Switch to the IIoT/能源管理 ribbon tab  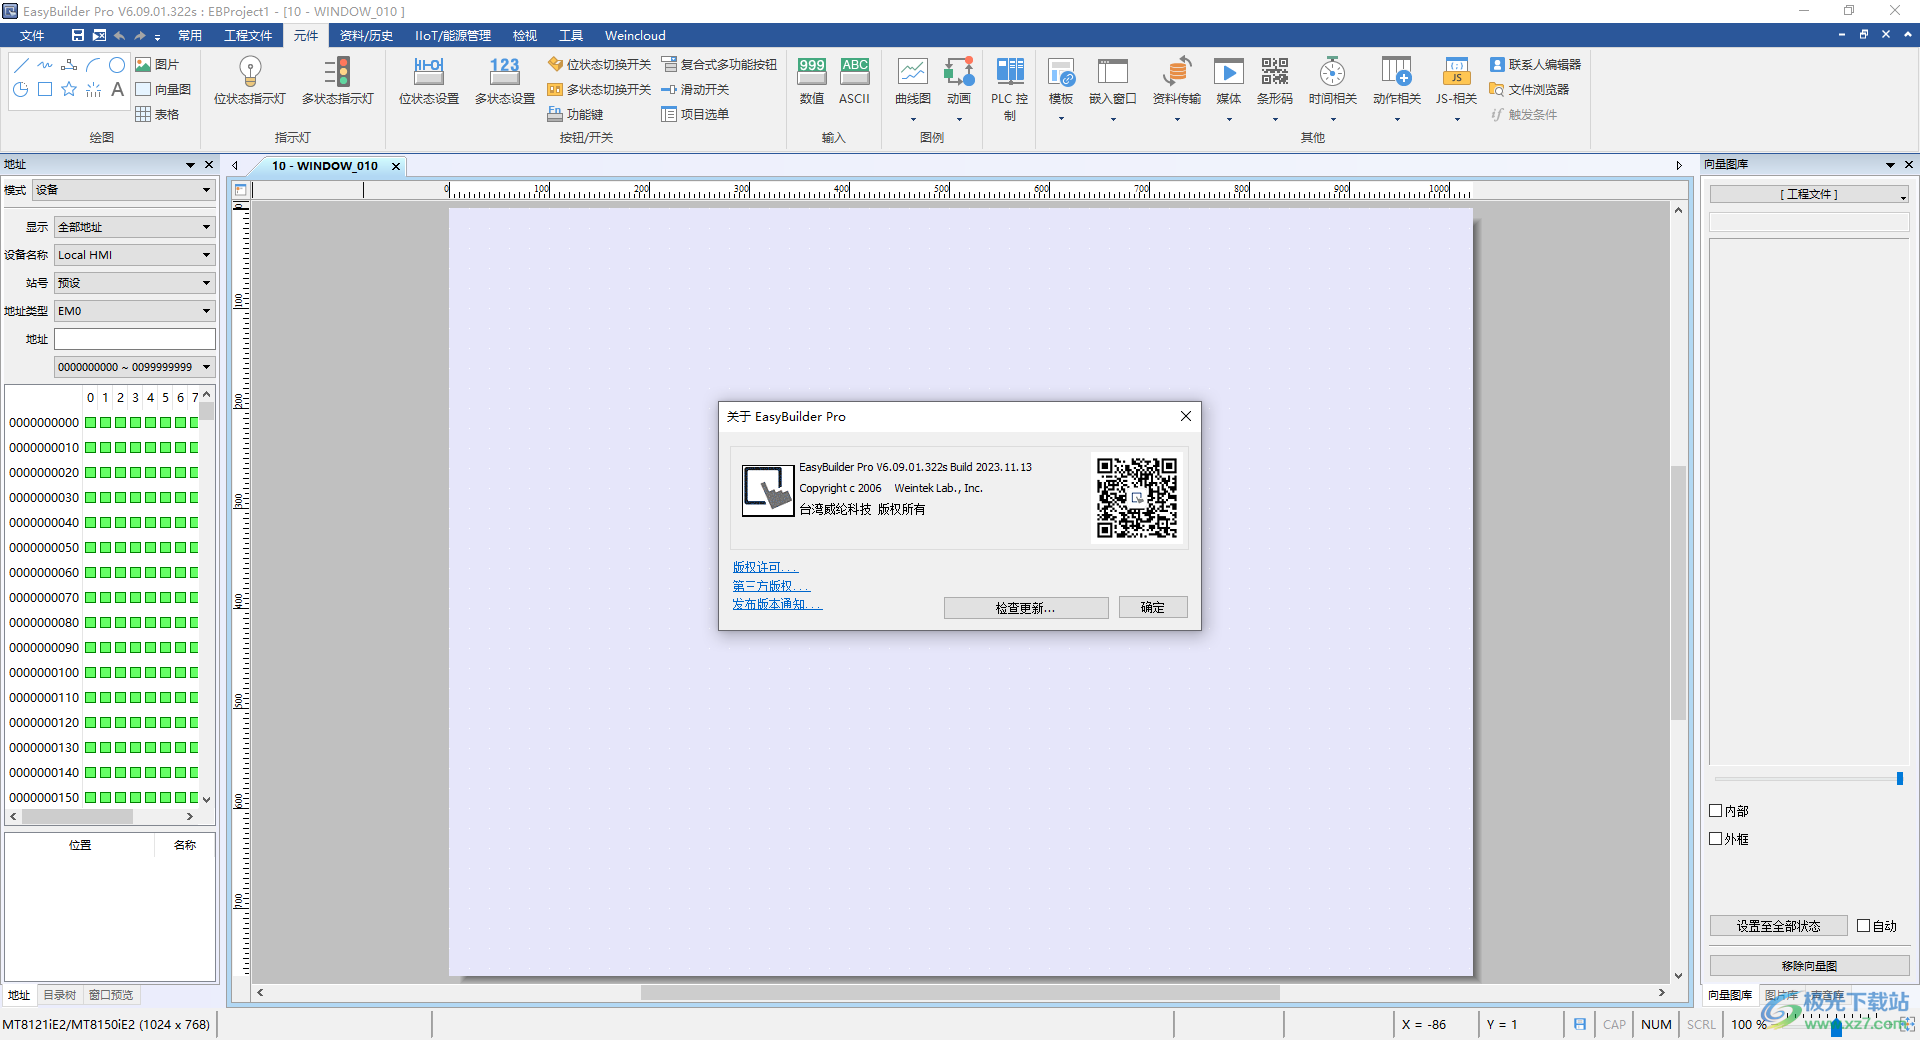(x=453, y=35)
